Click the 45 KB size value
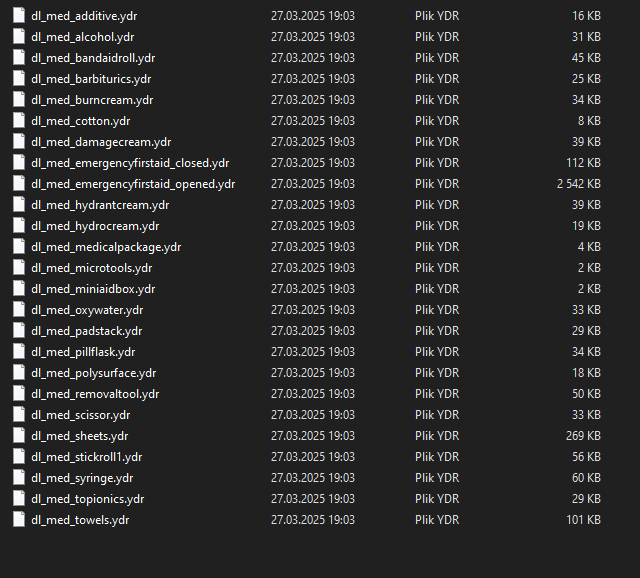This screenshot has height=578, width=640. [587, 58]
